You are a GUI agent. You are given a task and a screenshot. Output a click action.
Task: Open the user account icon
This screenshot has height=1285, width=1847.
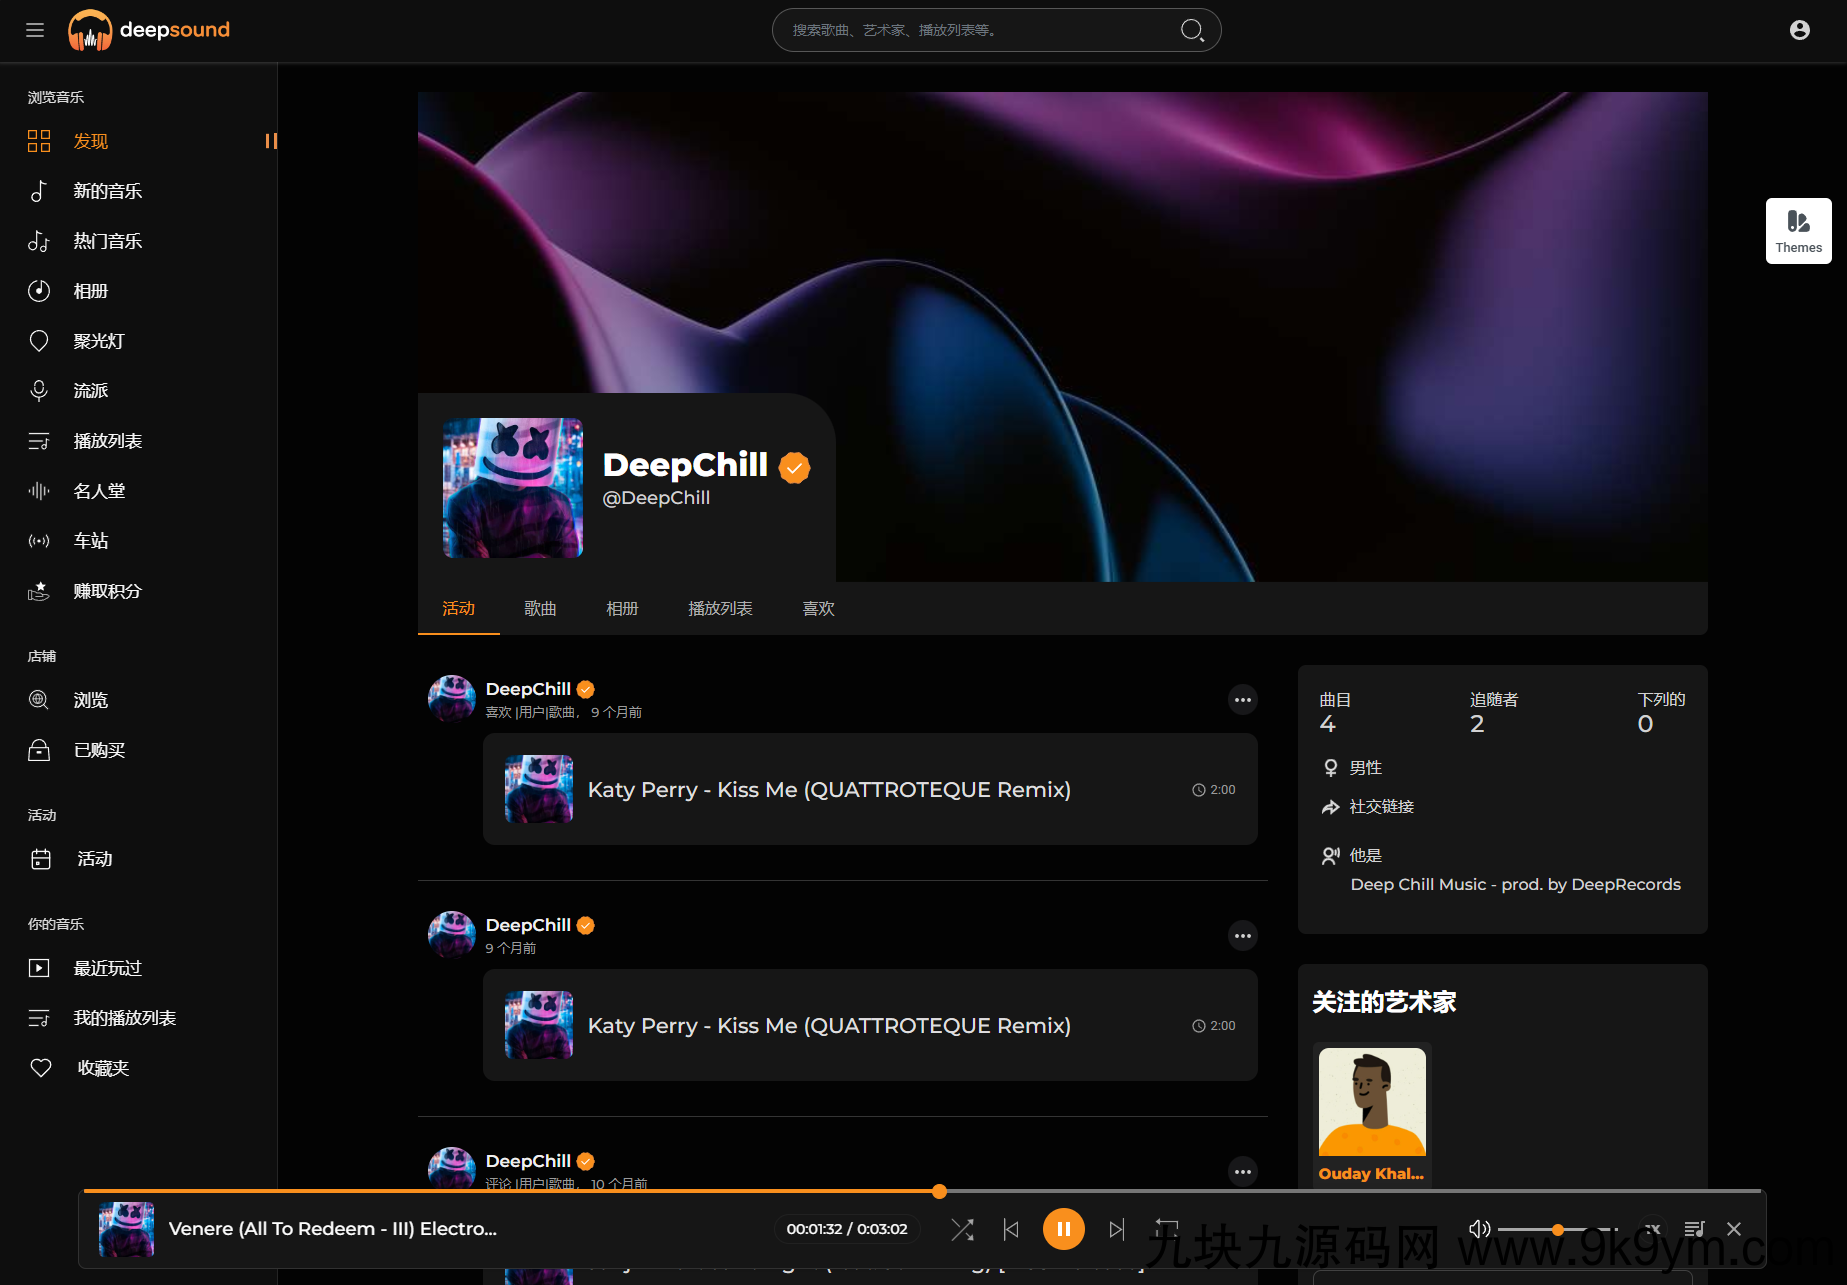1799,30
